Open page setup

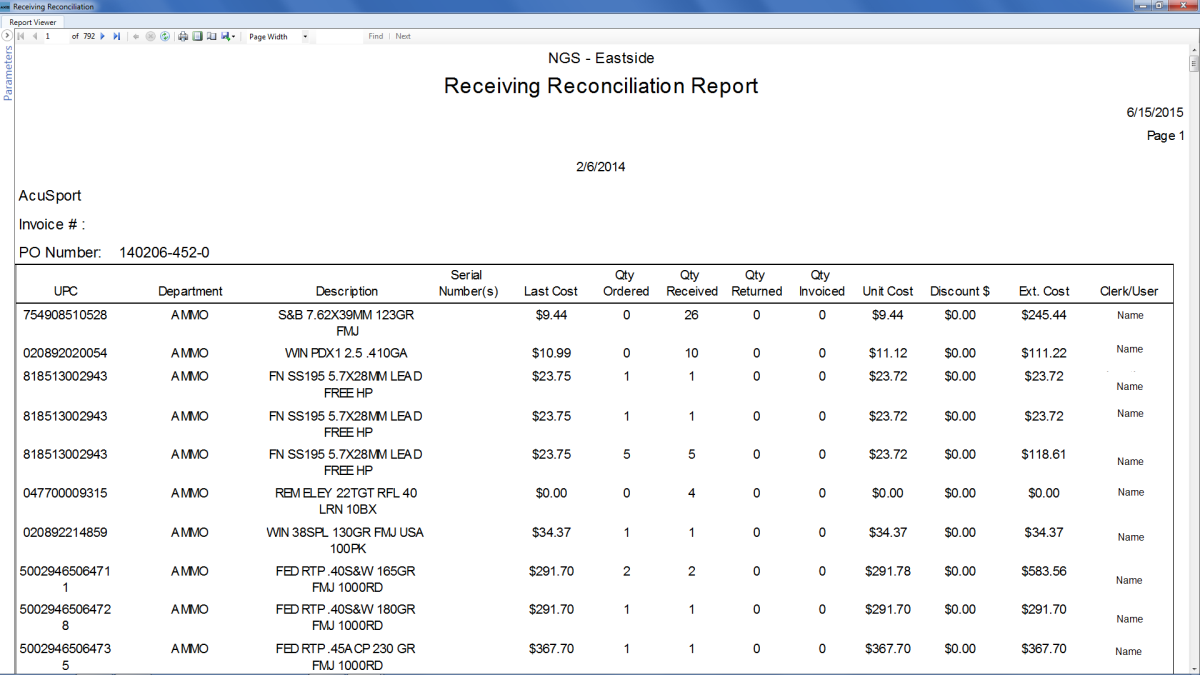[x=211, y=36]
